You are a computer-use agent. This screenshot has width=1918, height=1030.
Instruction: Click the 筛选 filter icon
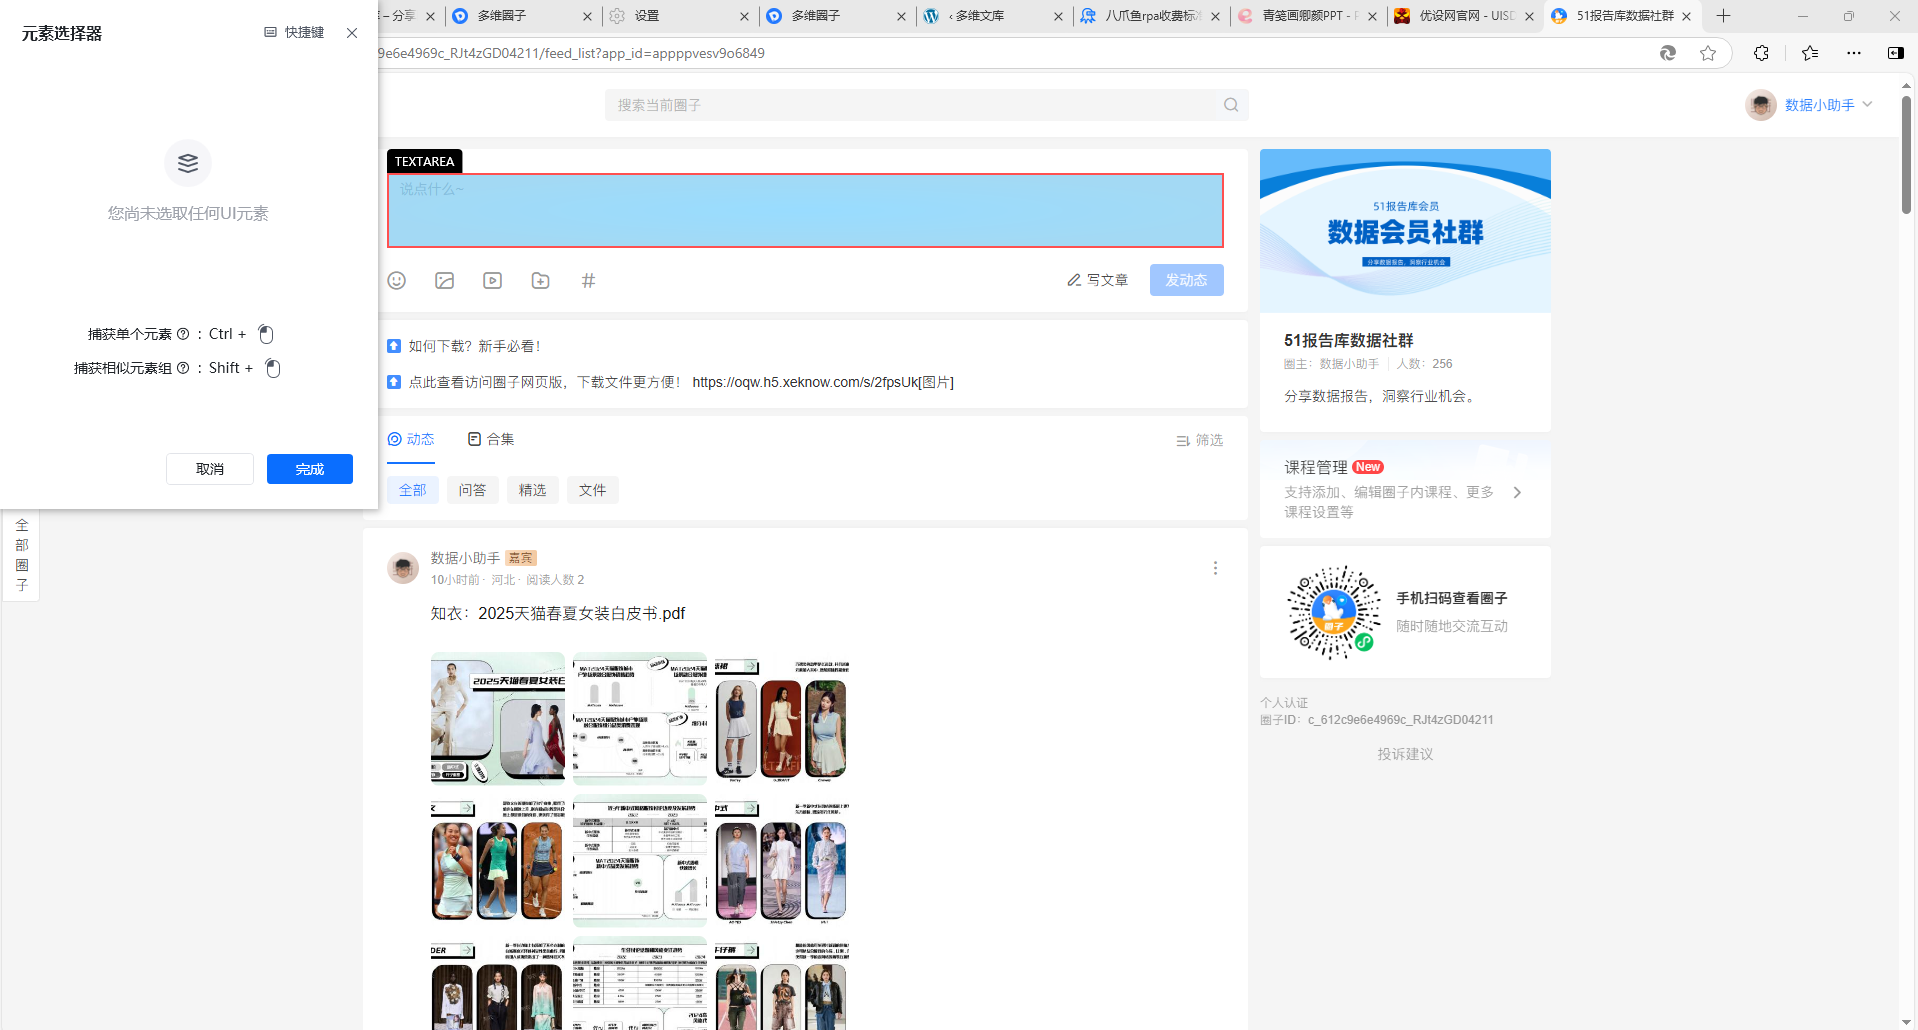(1183, 441)
